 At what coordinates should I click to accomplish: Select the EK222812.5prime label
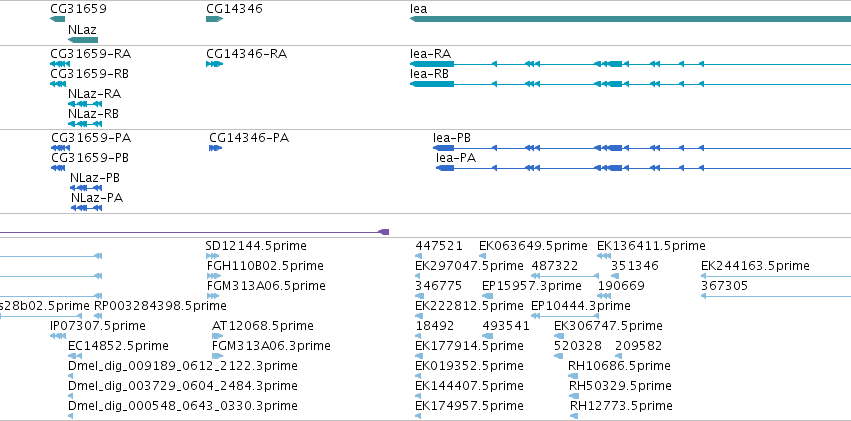pos(469,306)
